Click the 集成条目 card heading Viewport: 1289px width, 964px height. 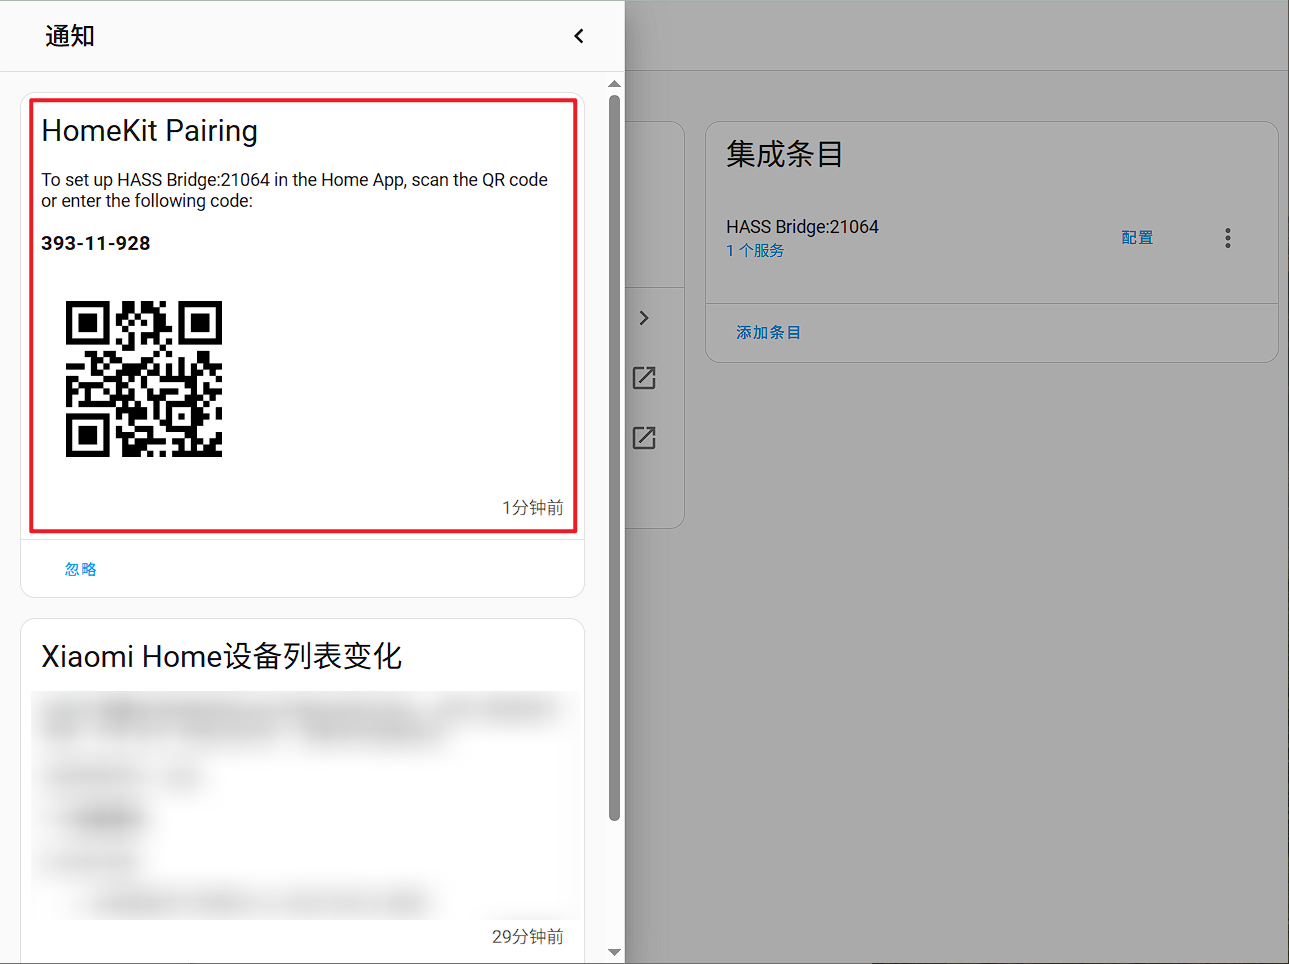[785, 154]
